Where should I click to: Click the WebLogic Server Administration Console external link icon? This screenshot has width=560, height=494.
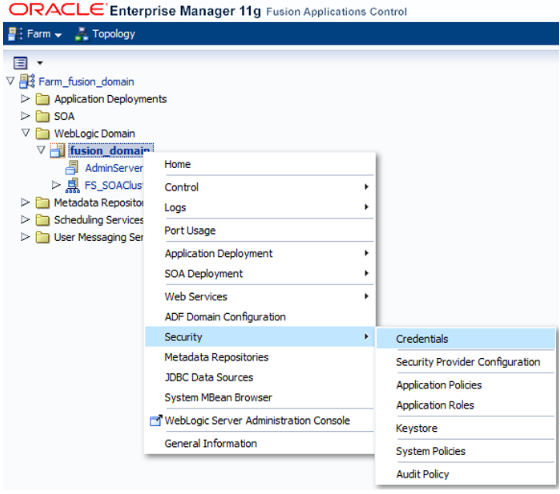click(156, 420)
